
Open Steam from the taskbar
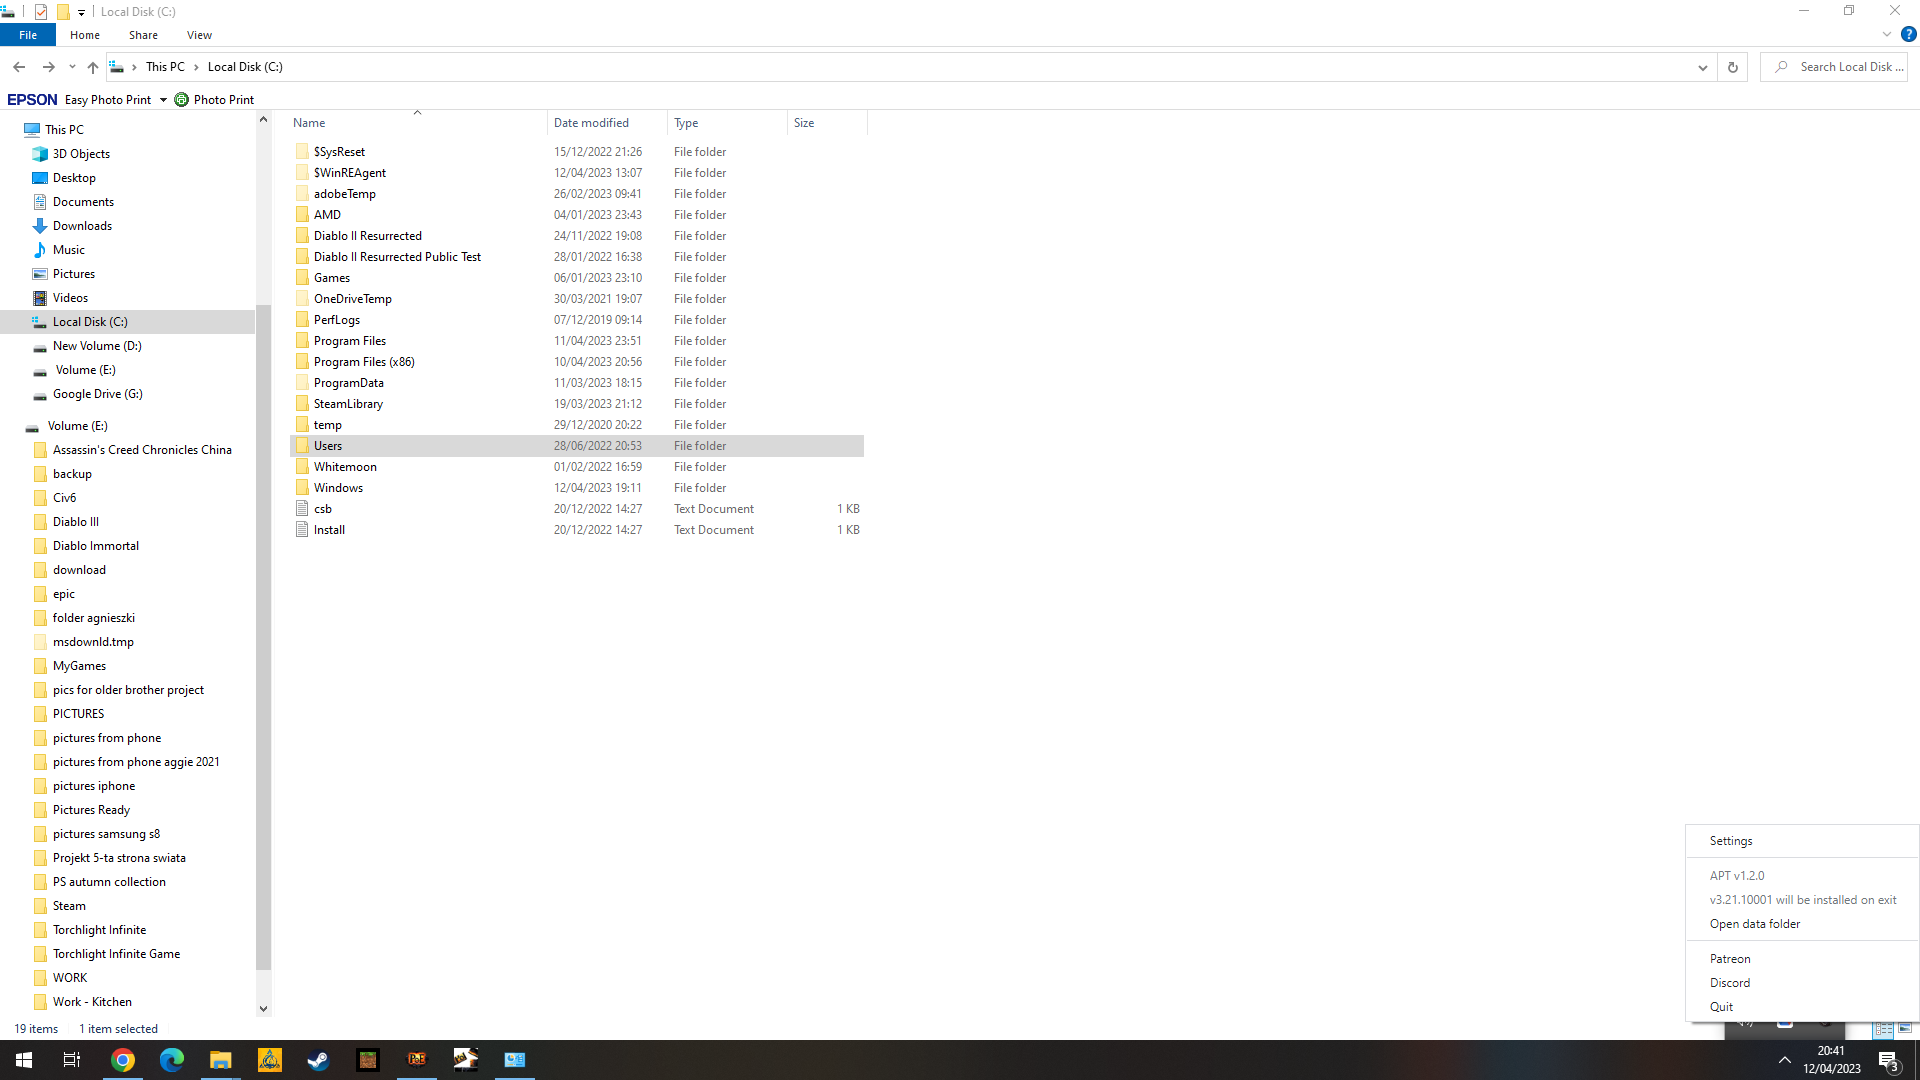[318, 1059]
